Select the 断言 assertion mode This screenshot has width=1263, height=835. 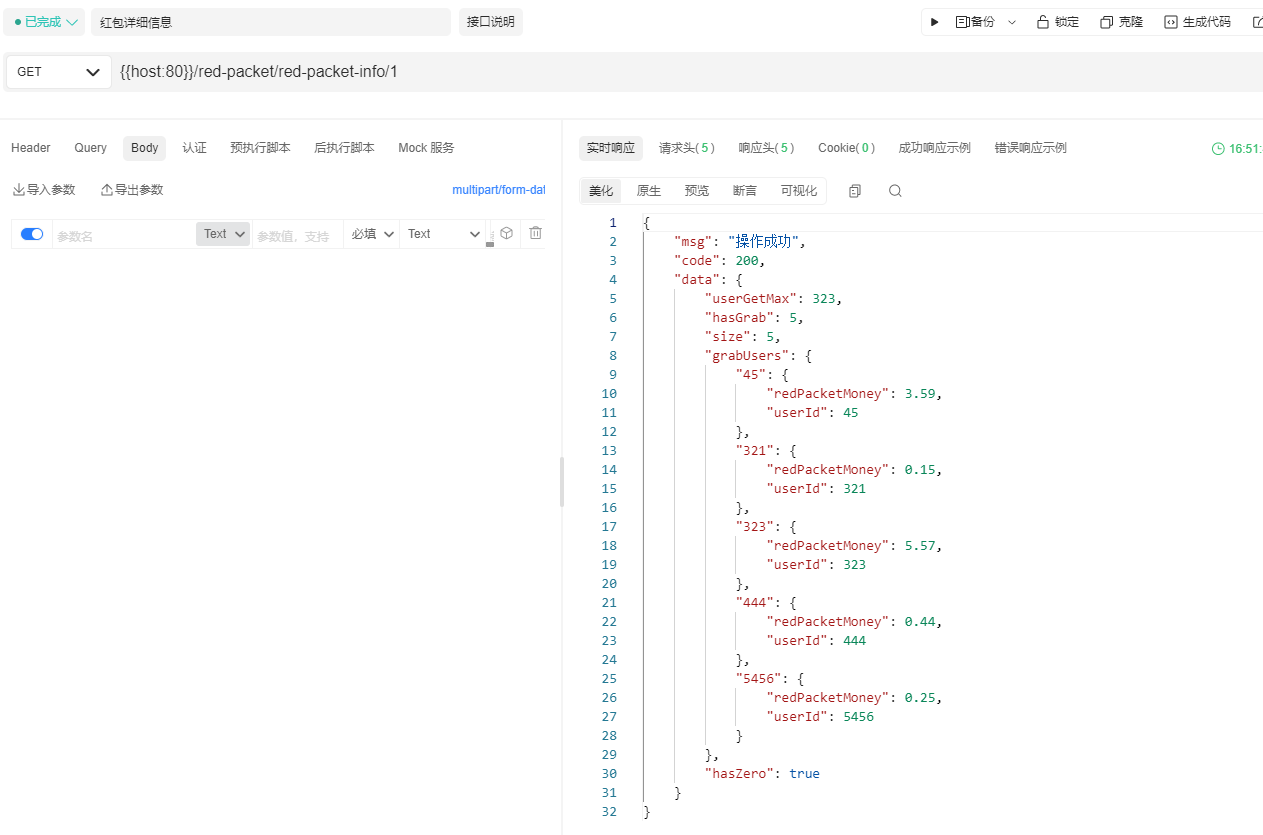[x=745, y=191]
